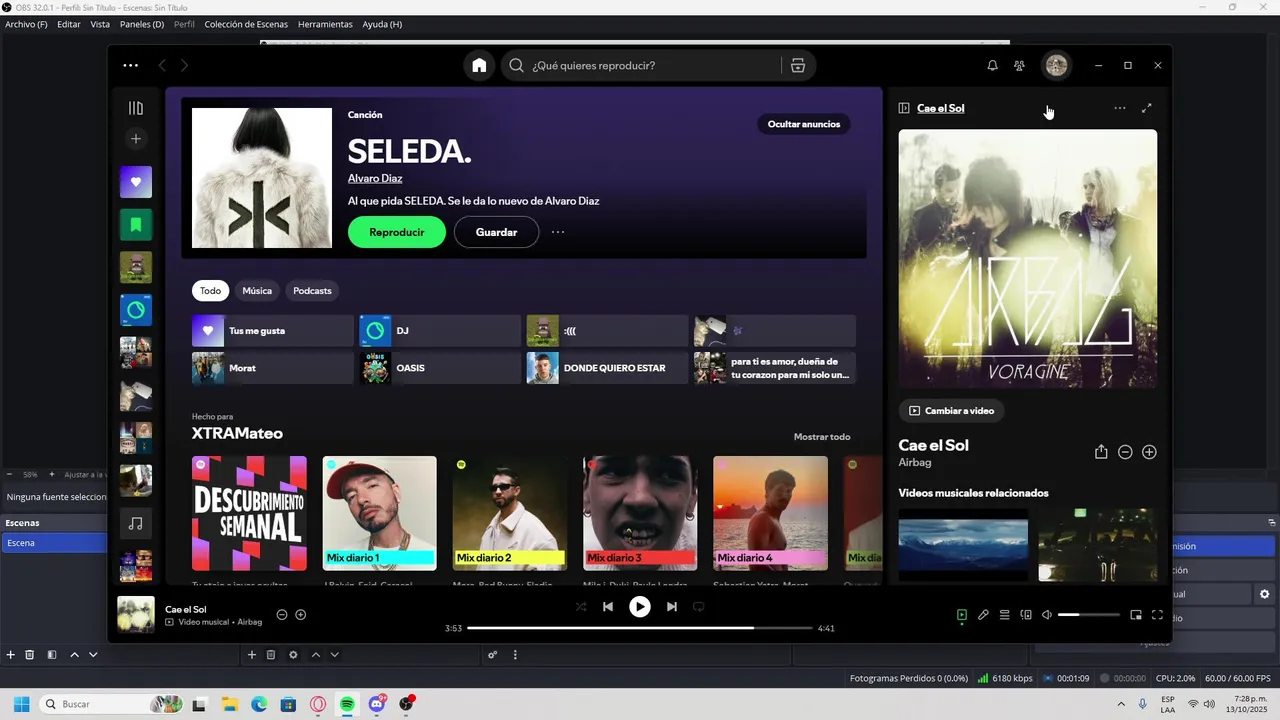
Task: Open the Browse icon in search bar
Action: pos(797,65)
